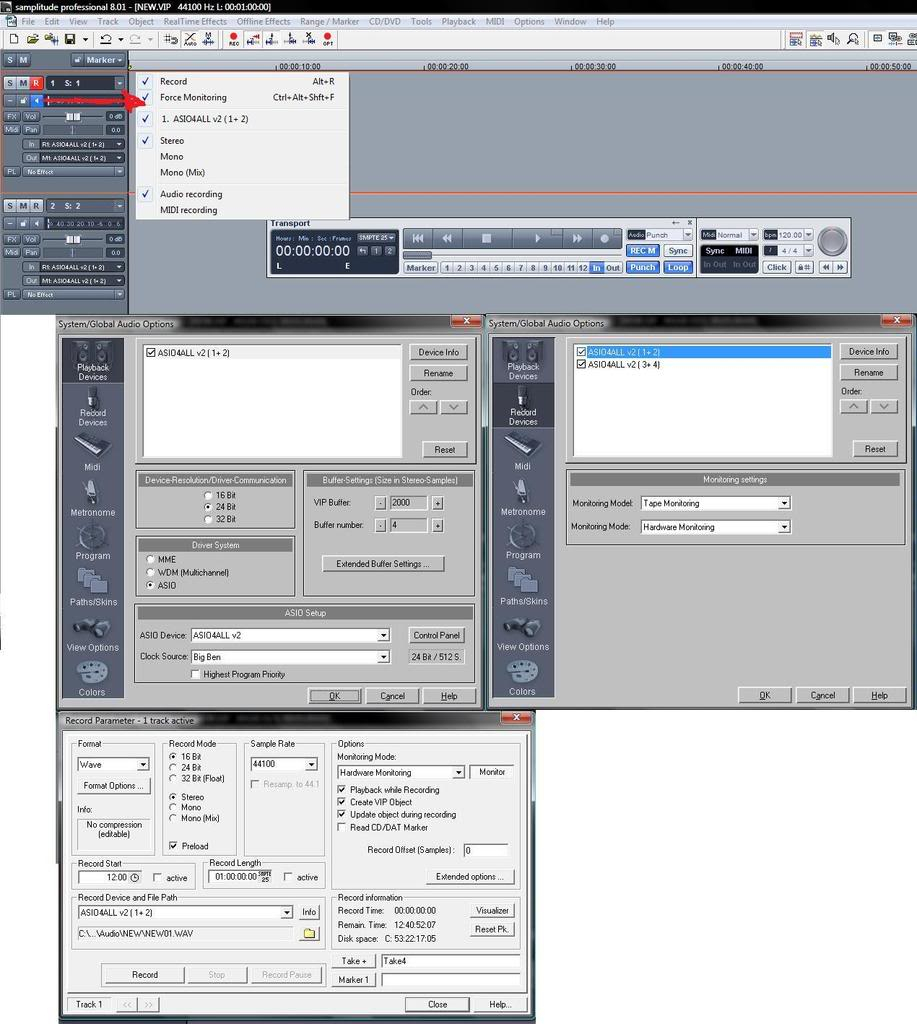Save the project with the floppy disk icon
The width and height of the screenshot is (917, 1024).
70,39
